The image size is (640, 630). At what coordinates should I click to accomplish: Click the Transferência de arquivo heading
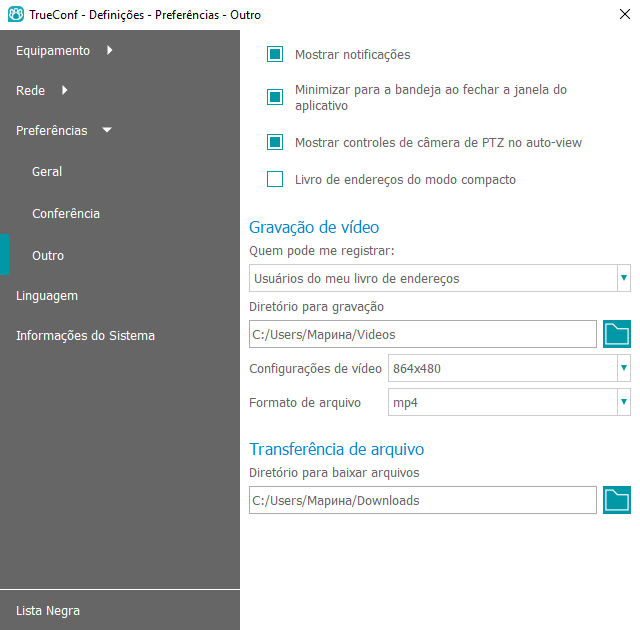tap(337, 449)
